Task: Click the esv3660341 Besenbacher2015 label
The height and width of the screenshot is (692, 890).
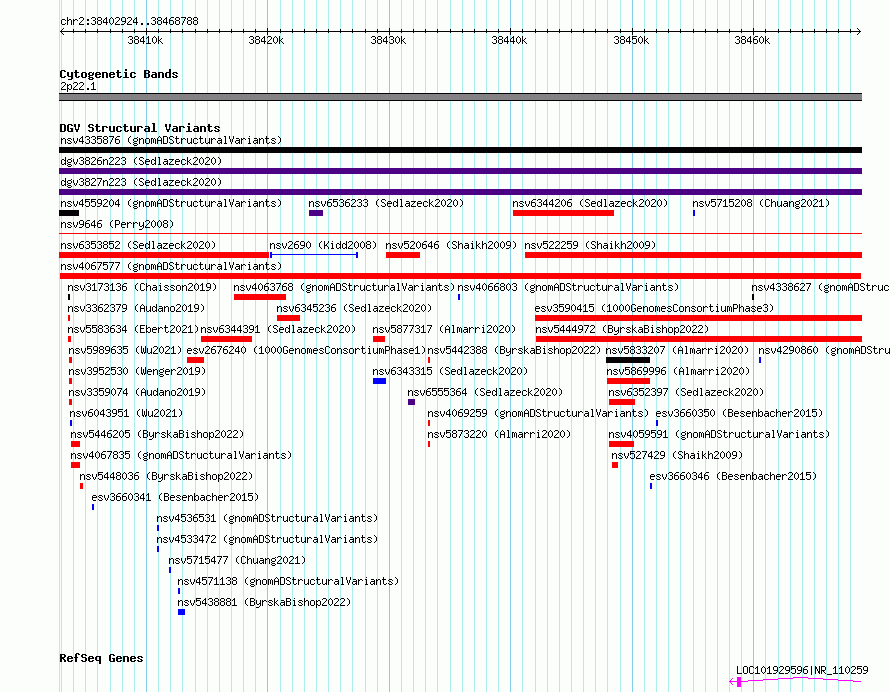Action: coord(175,497)
